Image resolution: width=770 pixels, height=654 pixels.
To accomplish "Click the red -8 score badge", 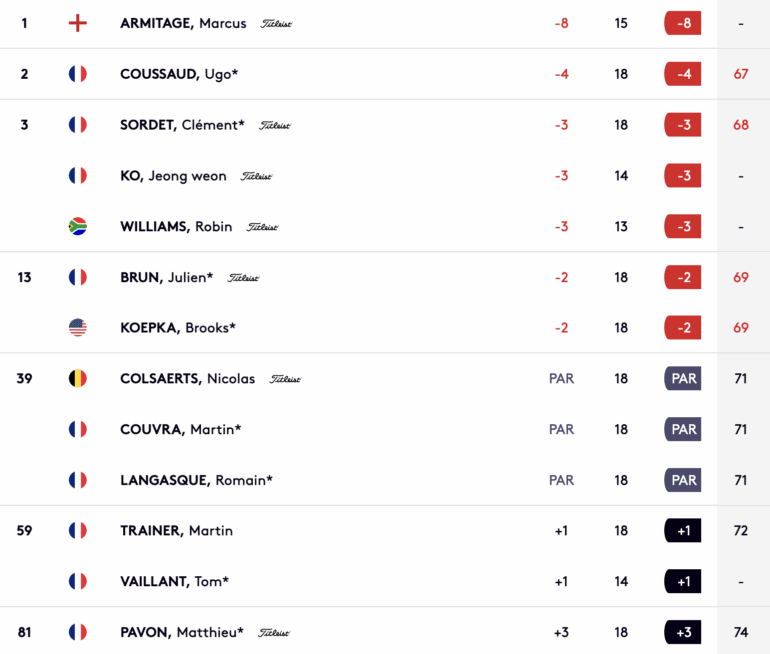I will pyautogui.click(x=683, y=23).
